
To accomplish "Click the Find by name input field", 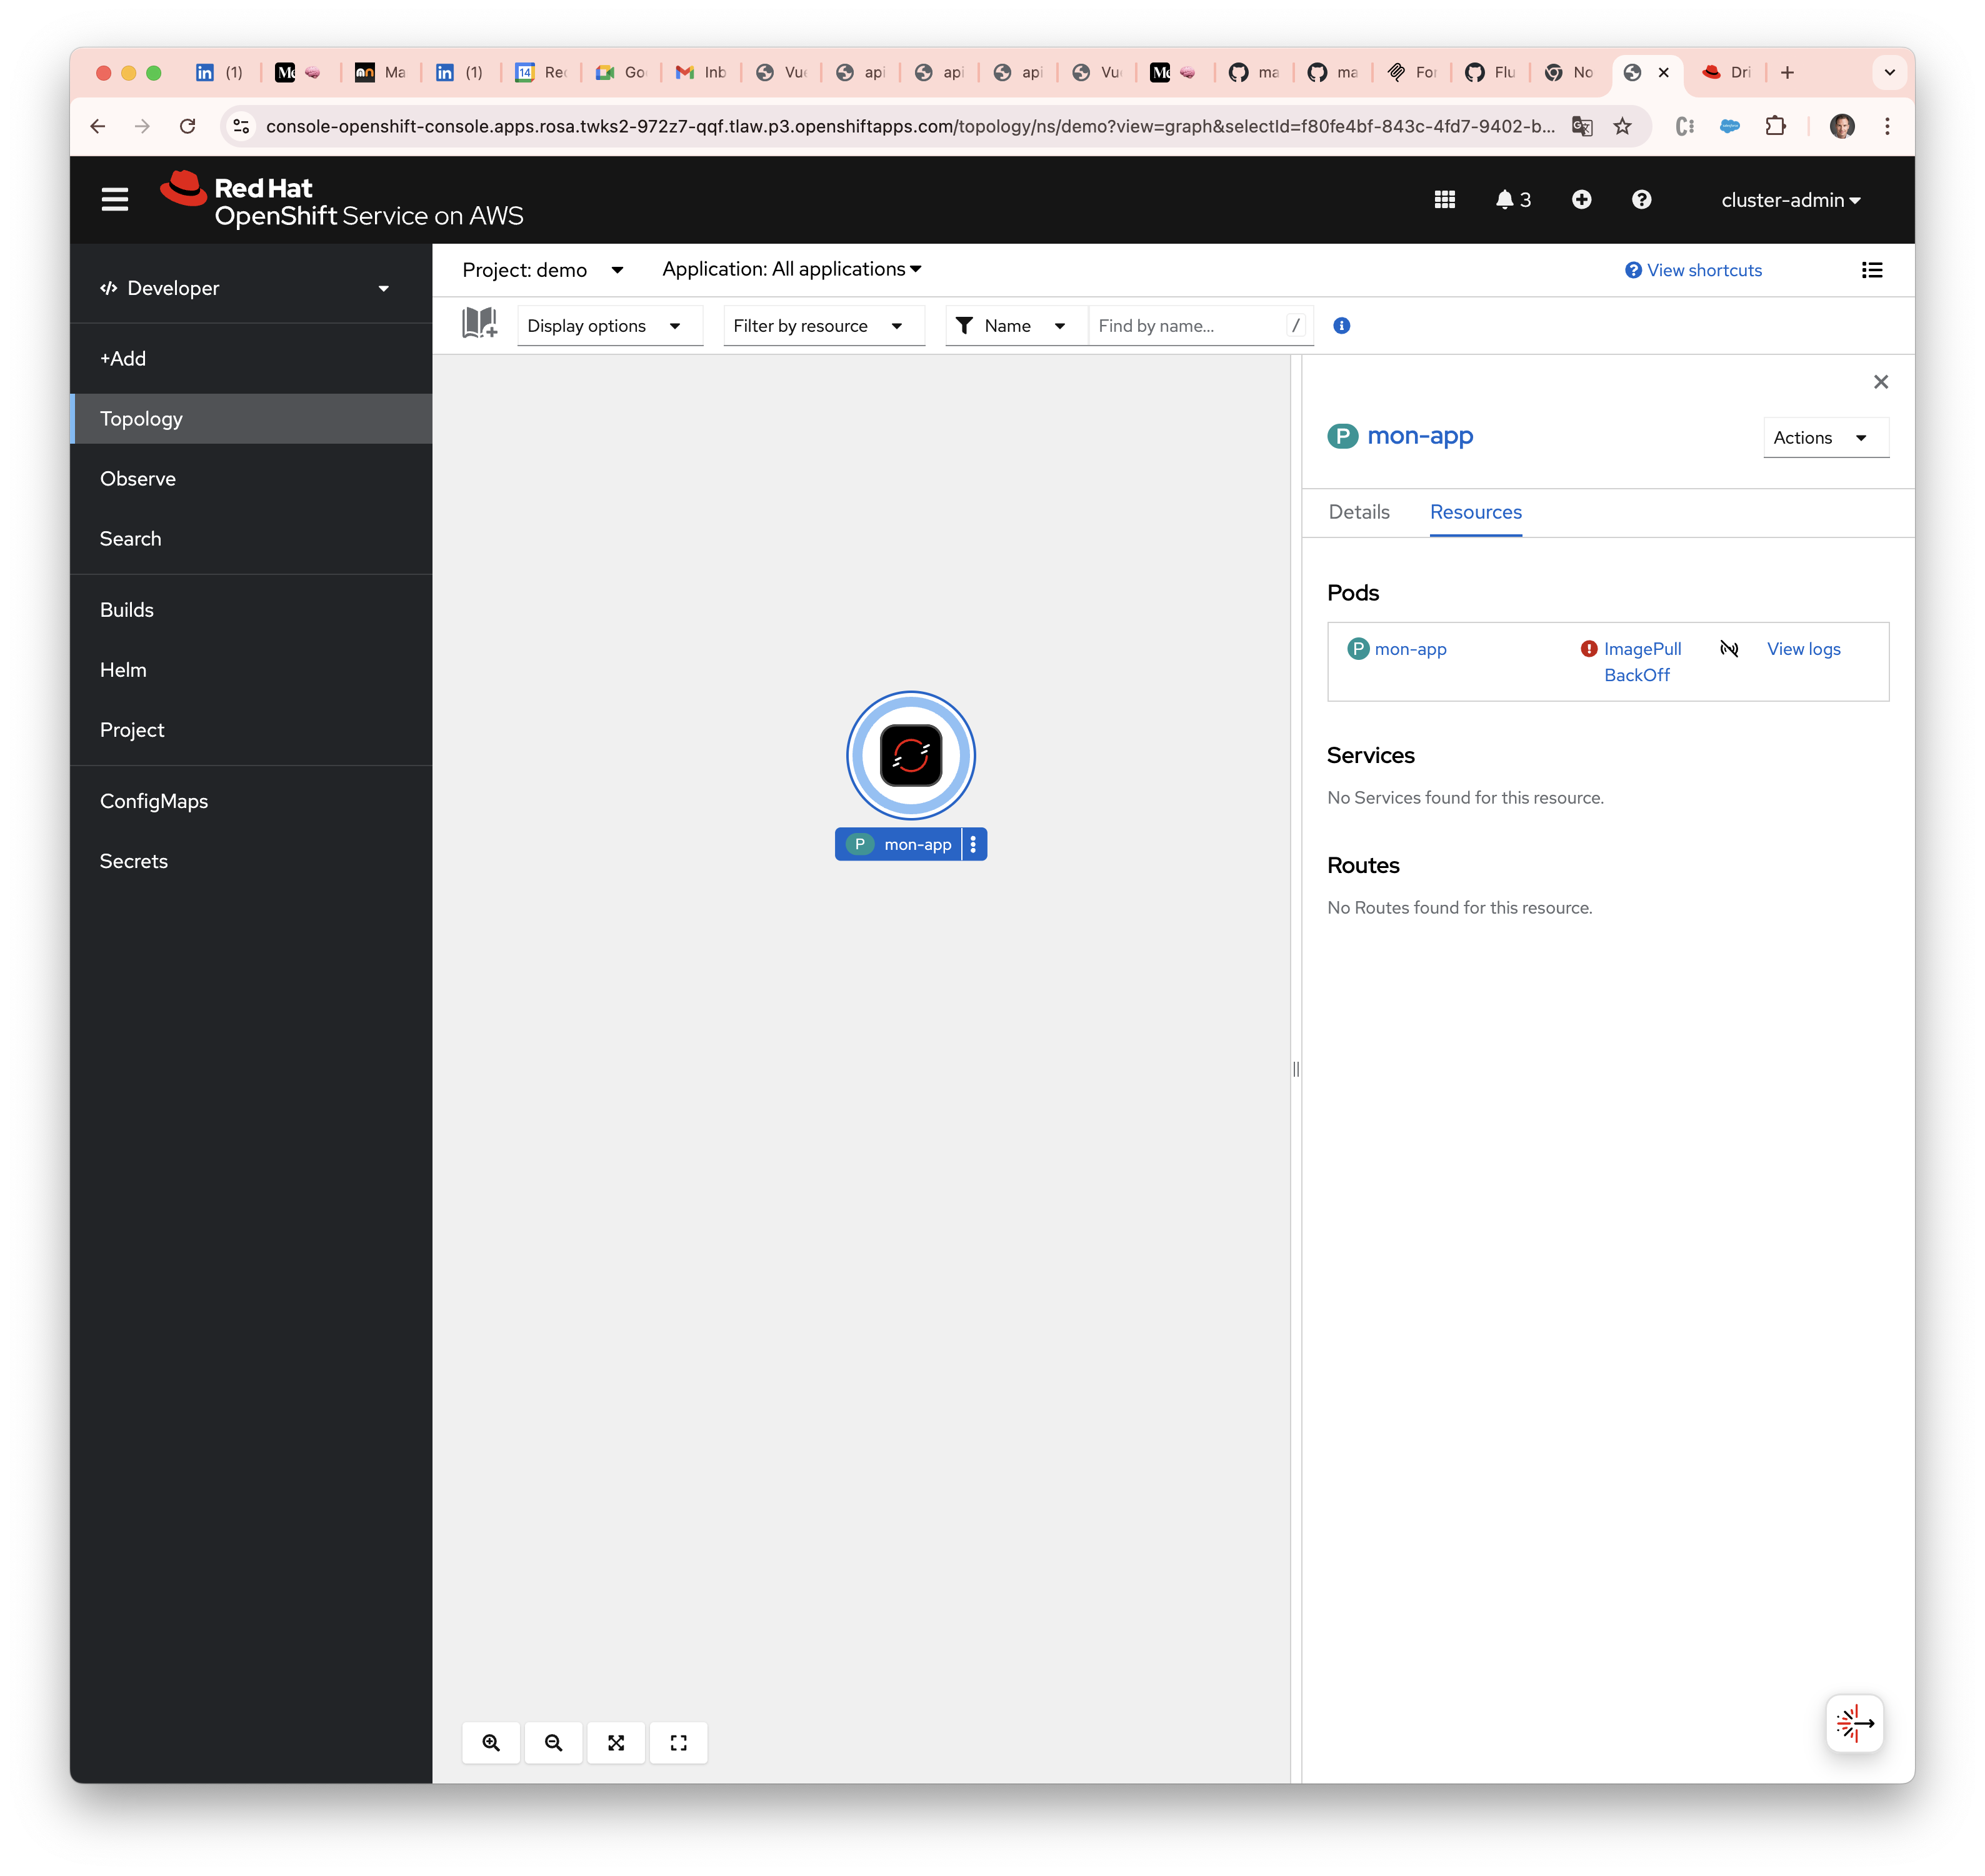I will click(1187, 326).
